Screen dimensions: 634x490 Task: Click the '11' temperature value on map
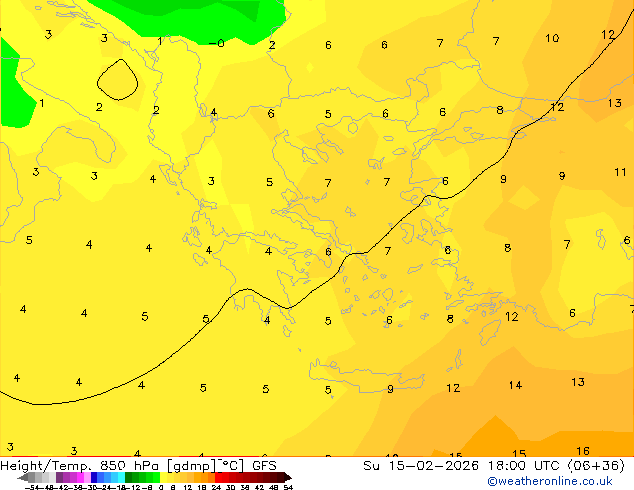point(620,172)
